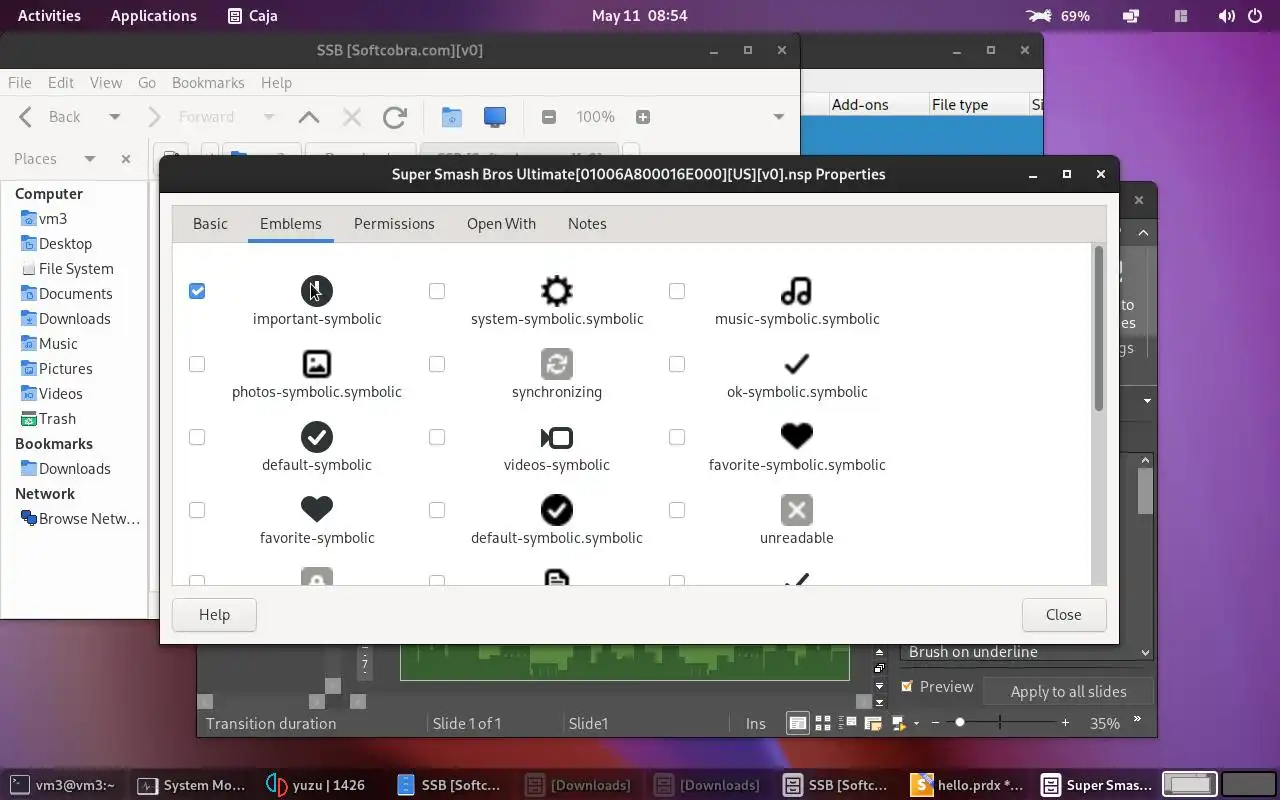This screenshot has height=800, width=1280.
Task: Open the Go menu in Caja
Action: [147, 83]
